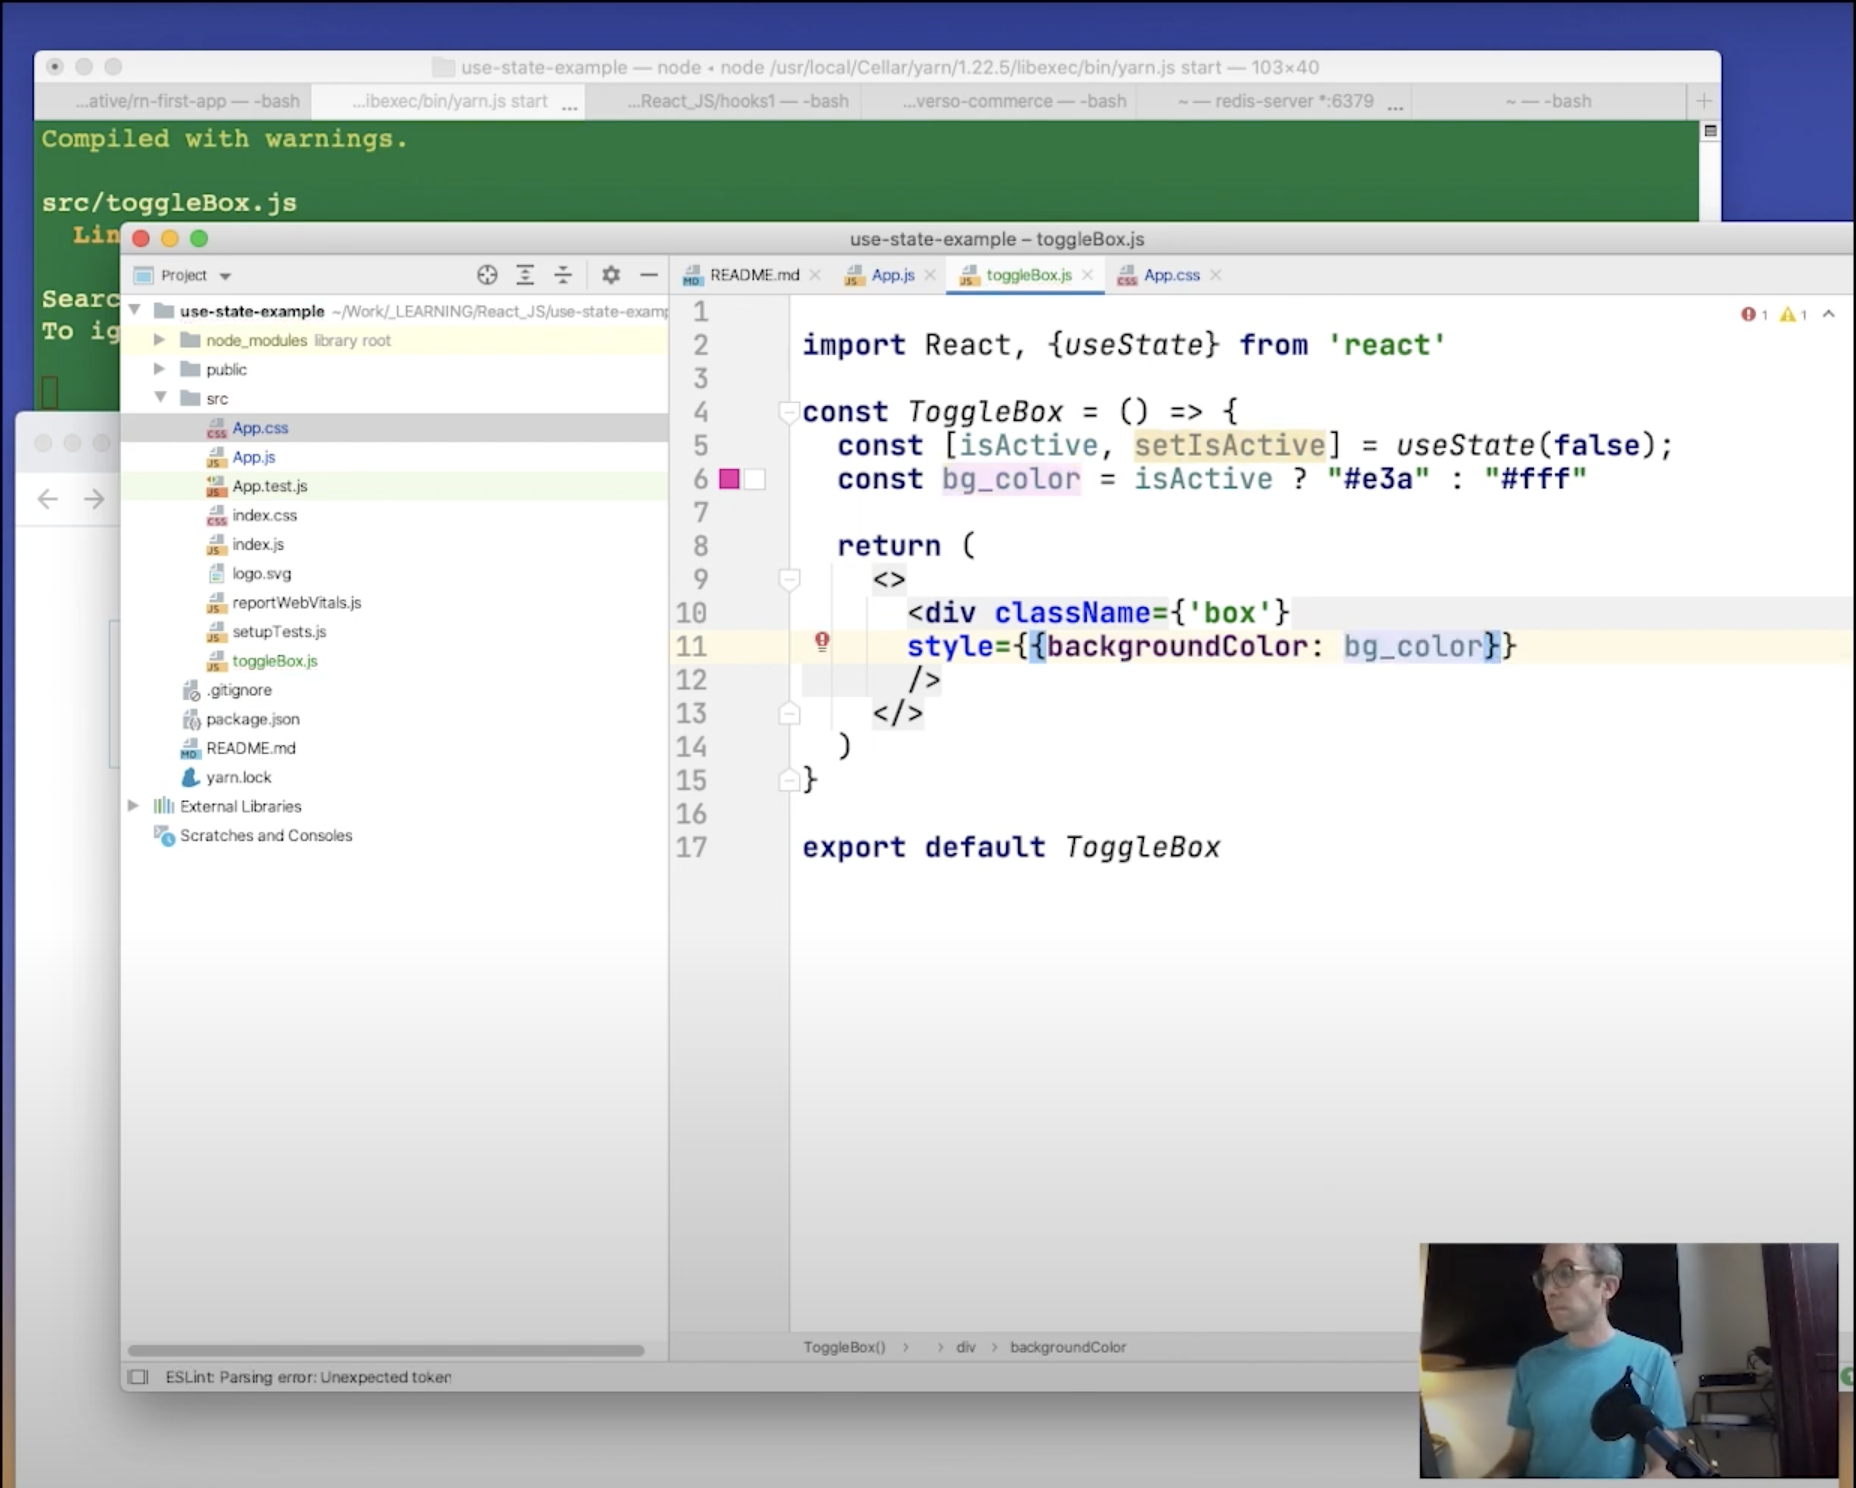
Task: Click the error lightbulb on line 11
Action: tap(822, 642)
